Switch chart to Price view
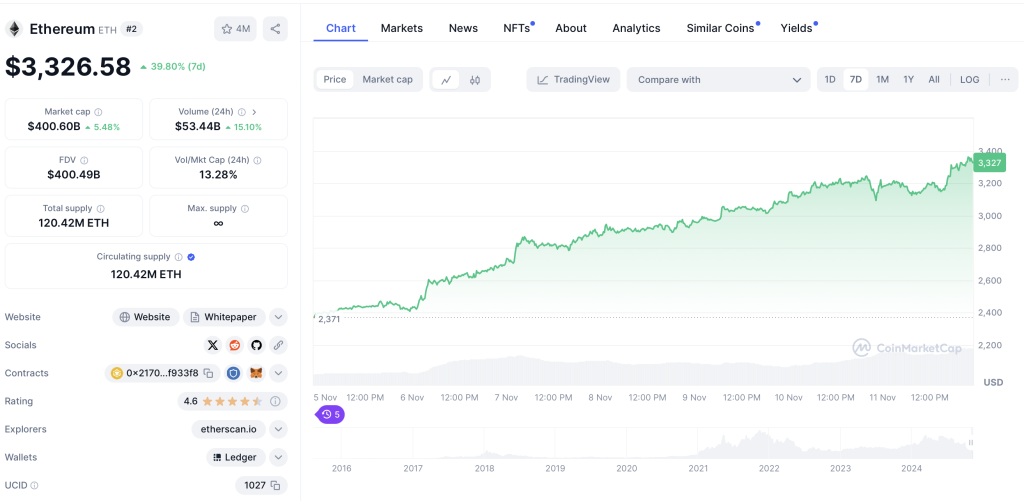This screenshot has height=501, width=1024. click(335, 80)
